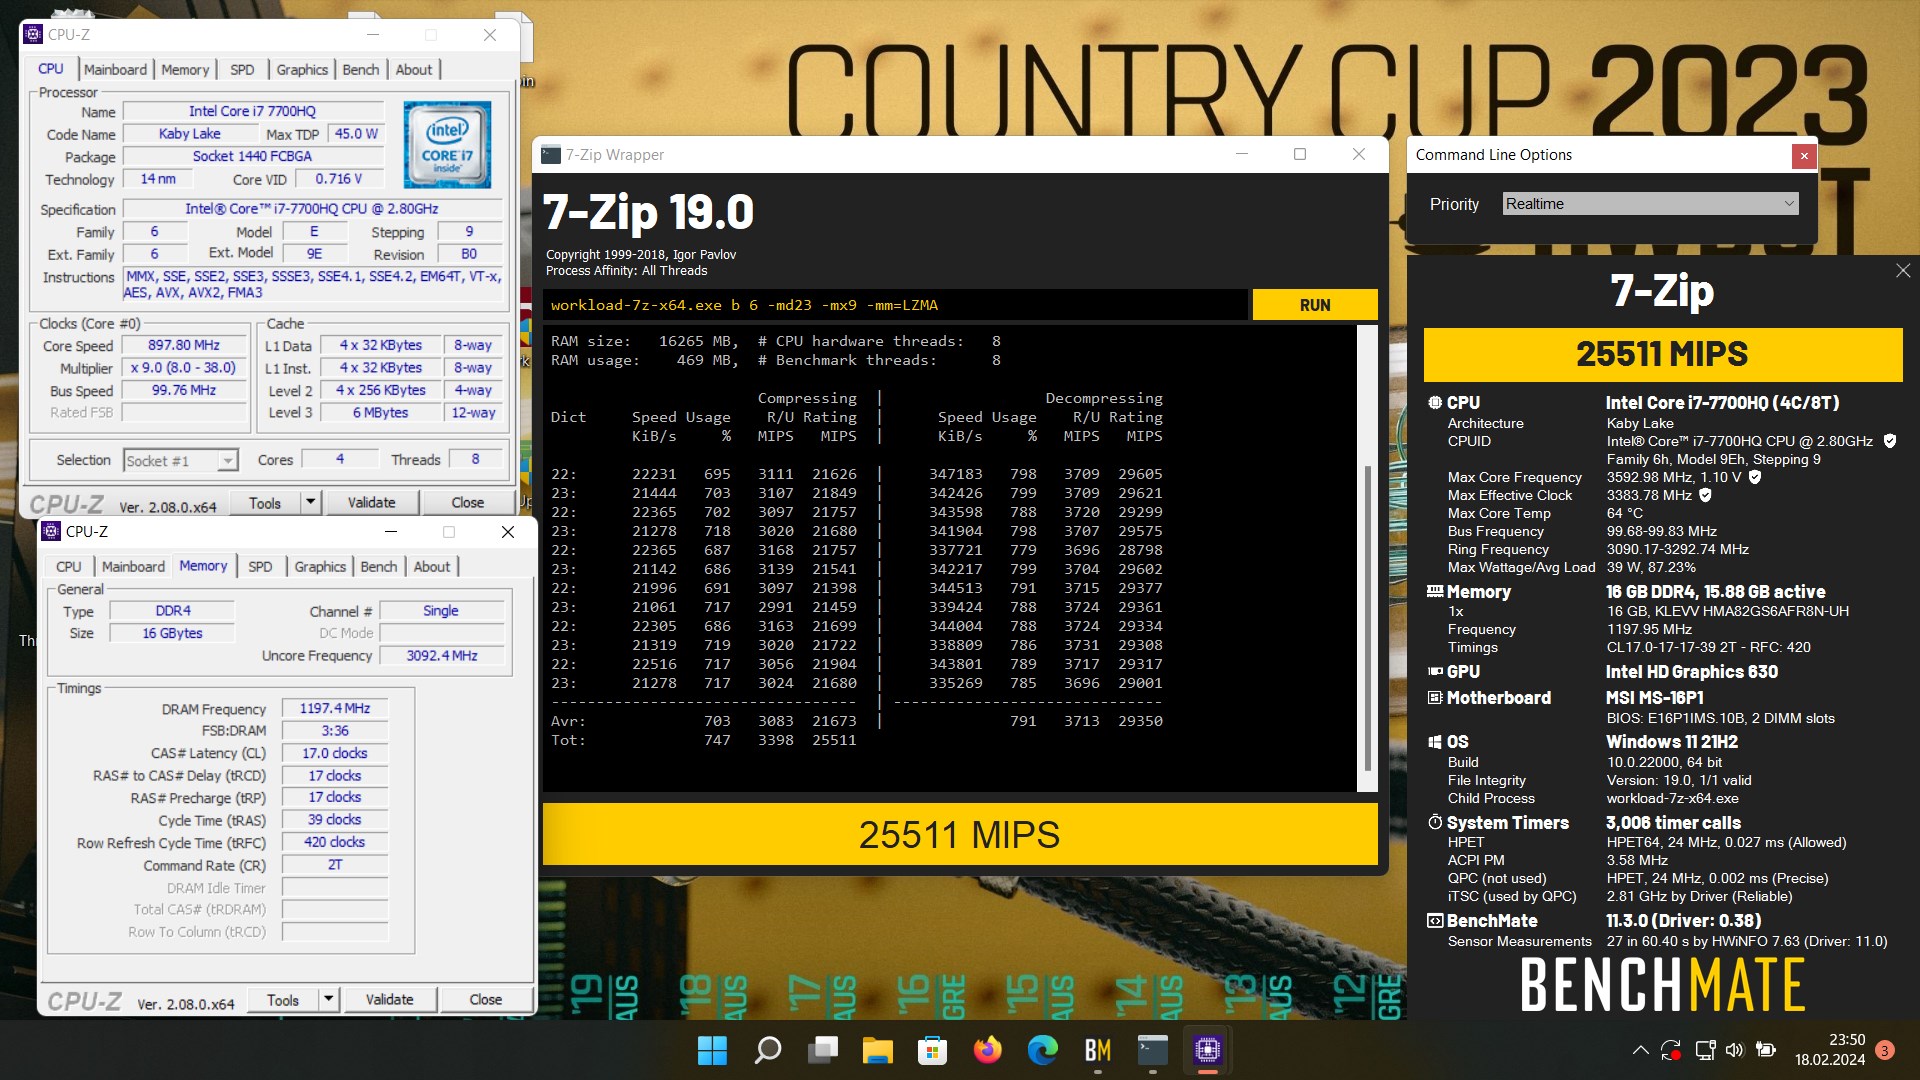Open taskbar Search magnifier icon
This screenshot has width=1920, height=1080.
pyautogui.click(x=768, y=1050)
